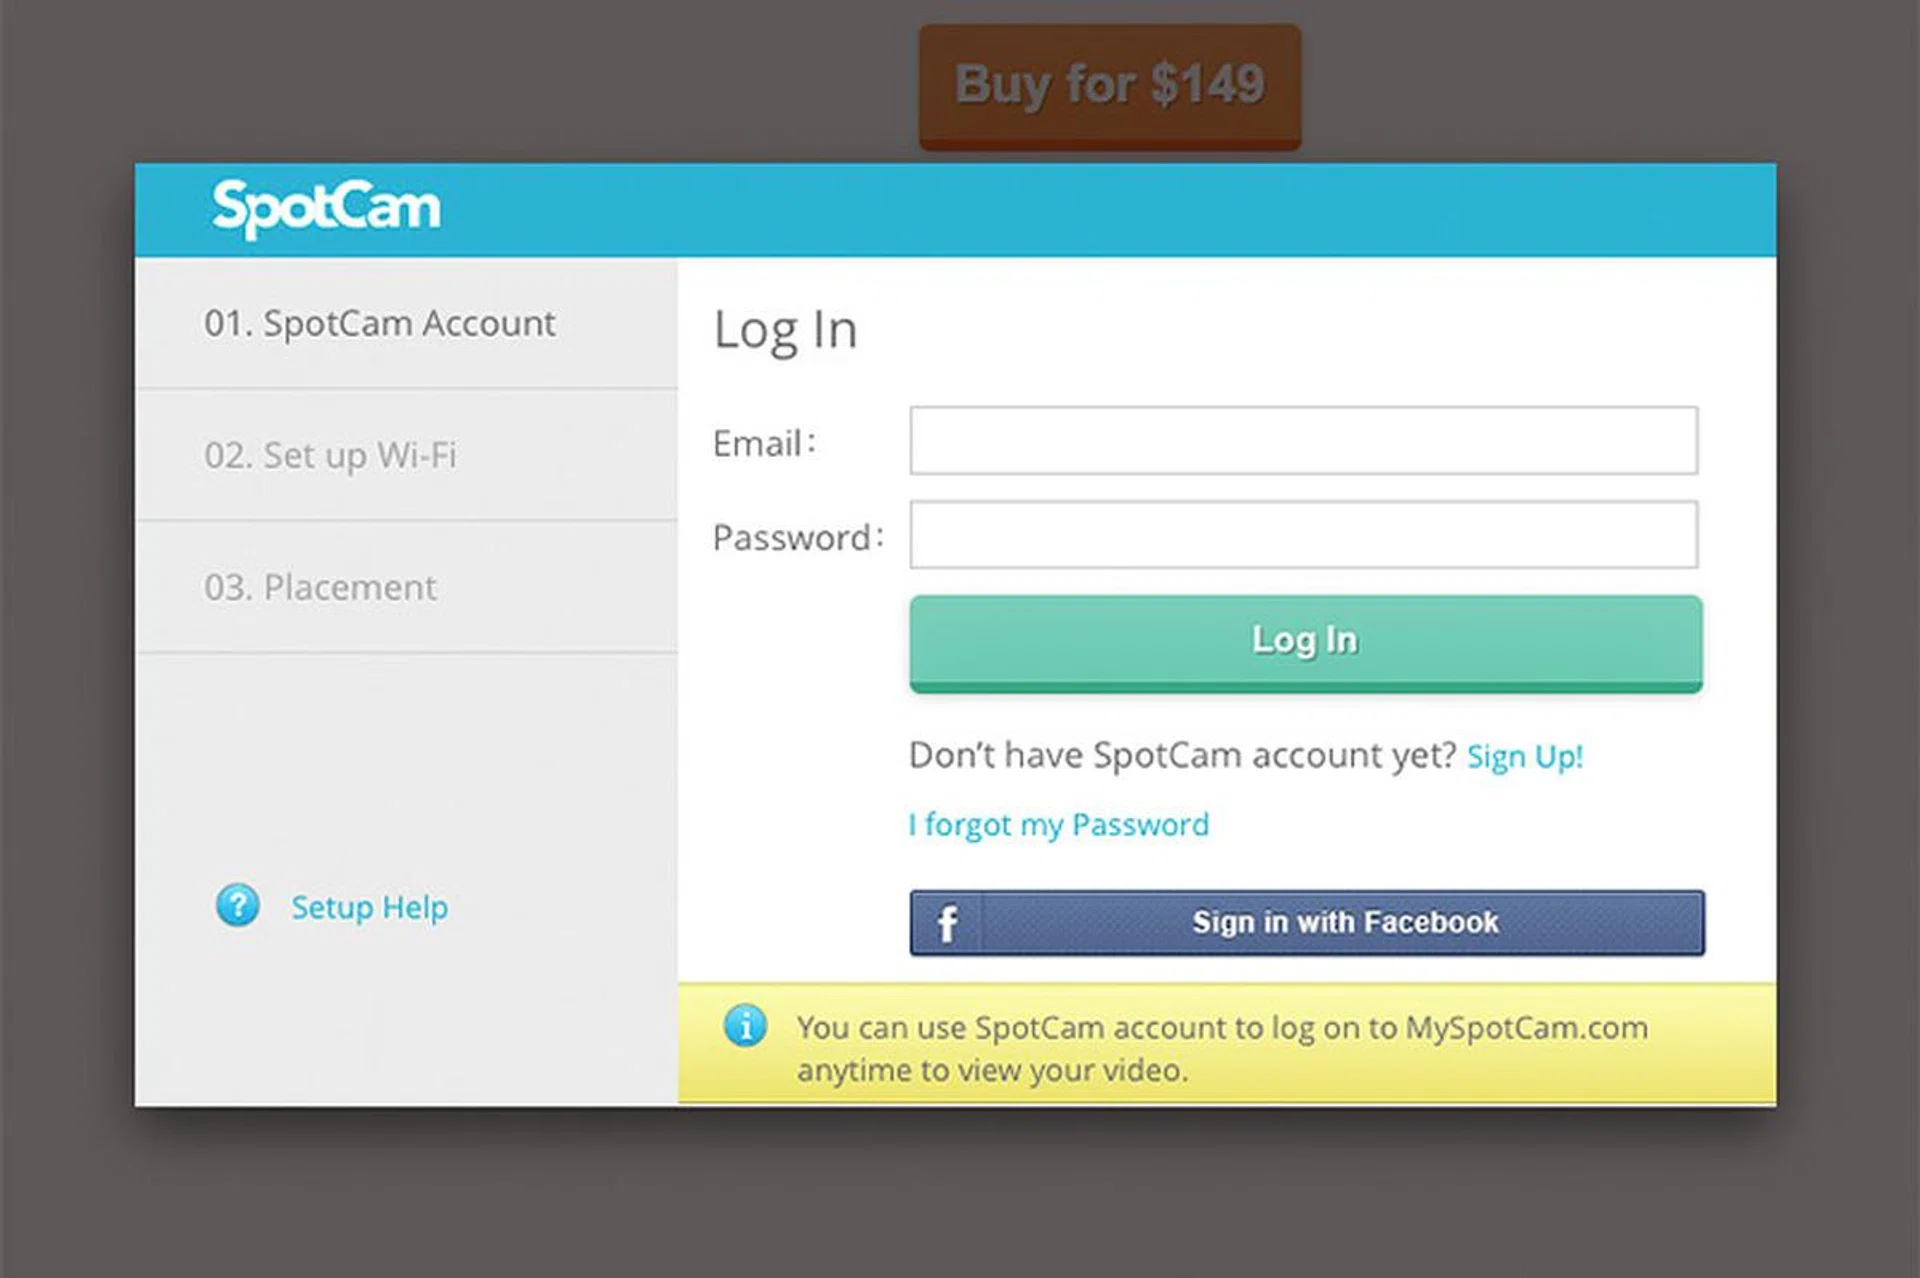Focus the Email input field
Screen dimensions: 1920x1278
pos(1303,441)
